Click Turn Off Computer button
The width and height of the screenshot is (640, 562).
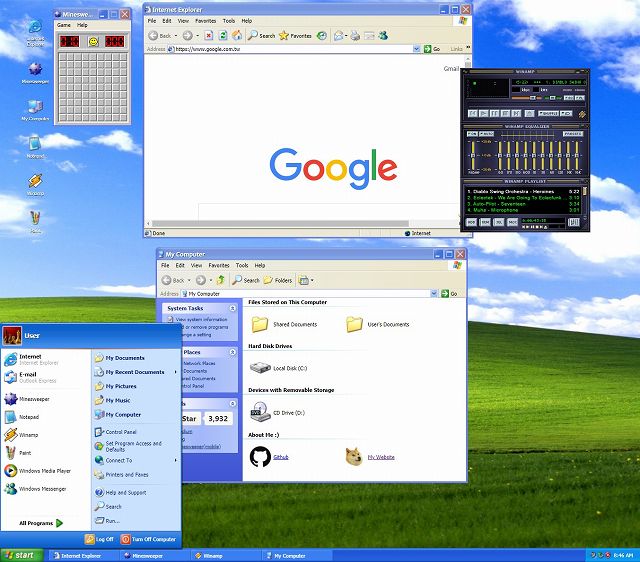(148, 539)
